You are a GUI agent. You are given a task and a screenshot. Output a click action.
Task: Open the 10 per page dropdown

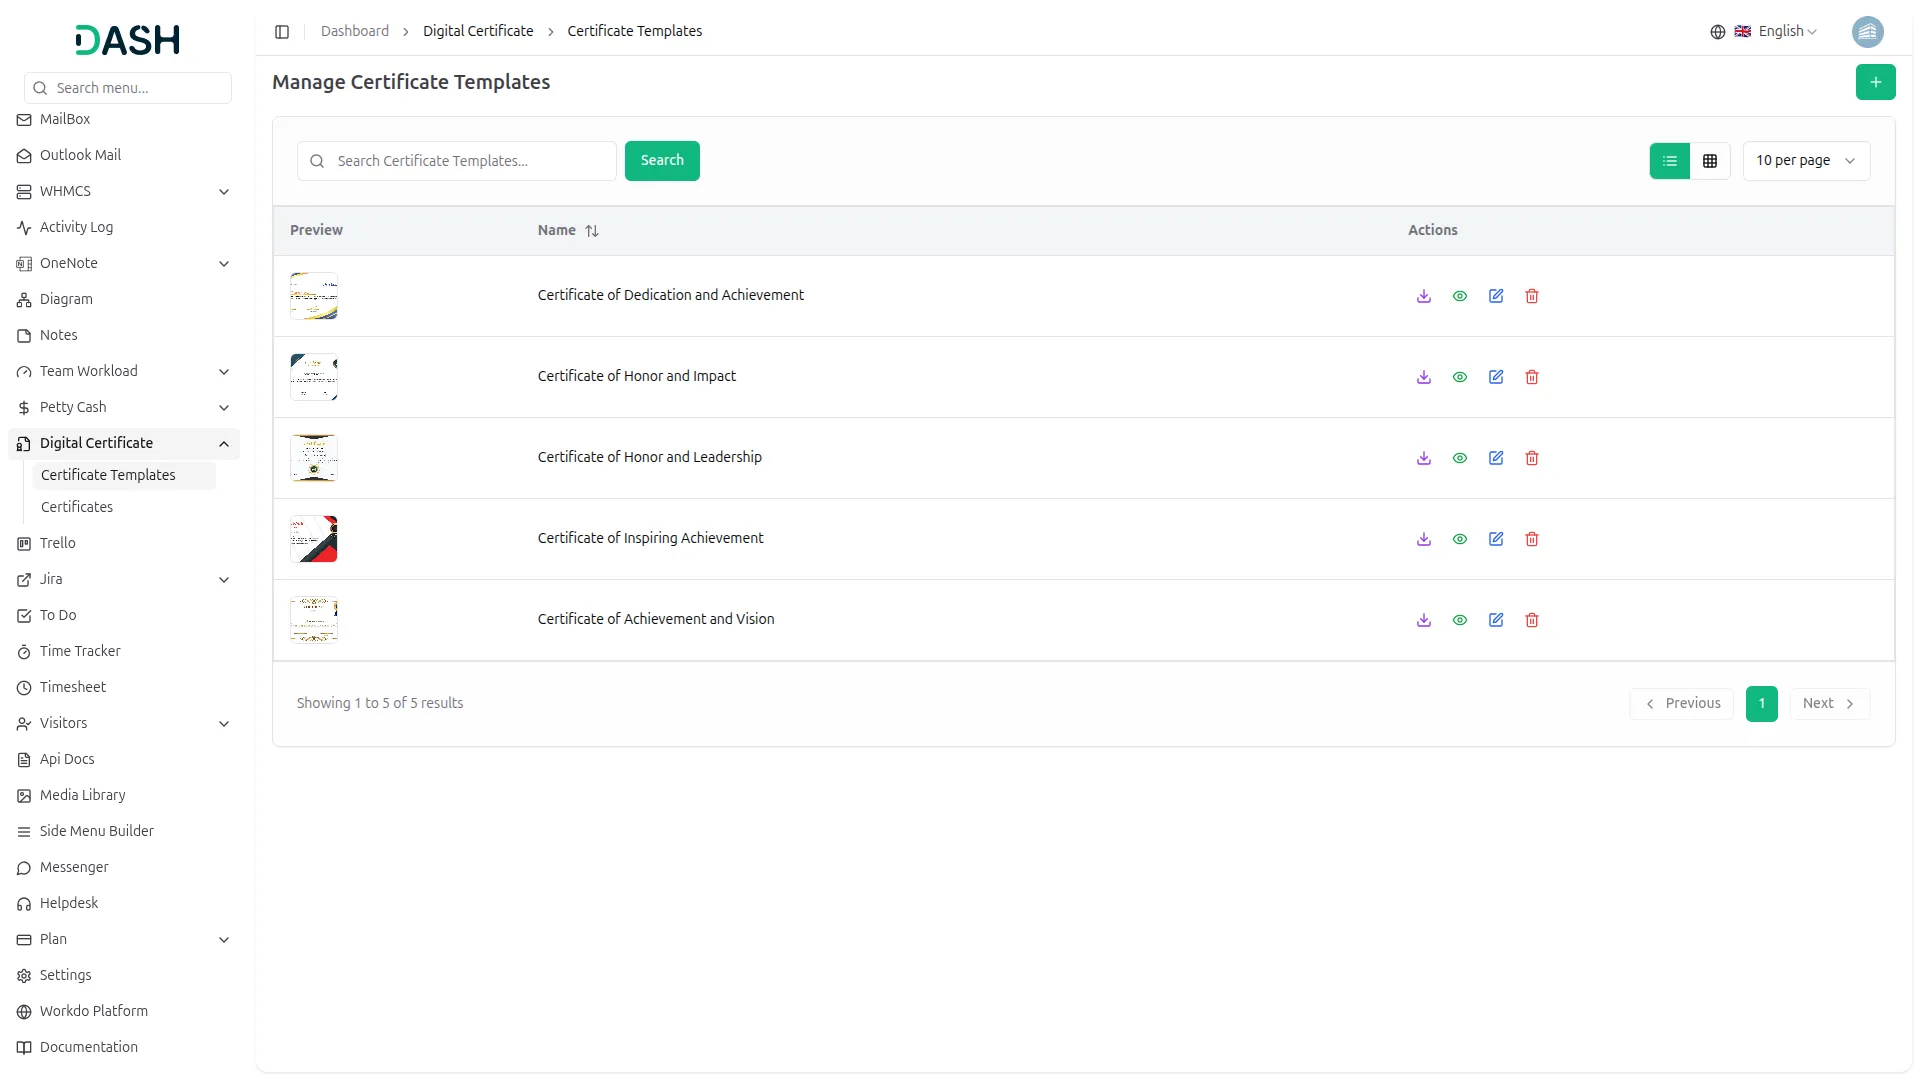[1805, 161]
